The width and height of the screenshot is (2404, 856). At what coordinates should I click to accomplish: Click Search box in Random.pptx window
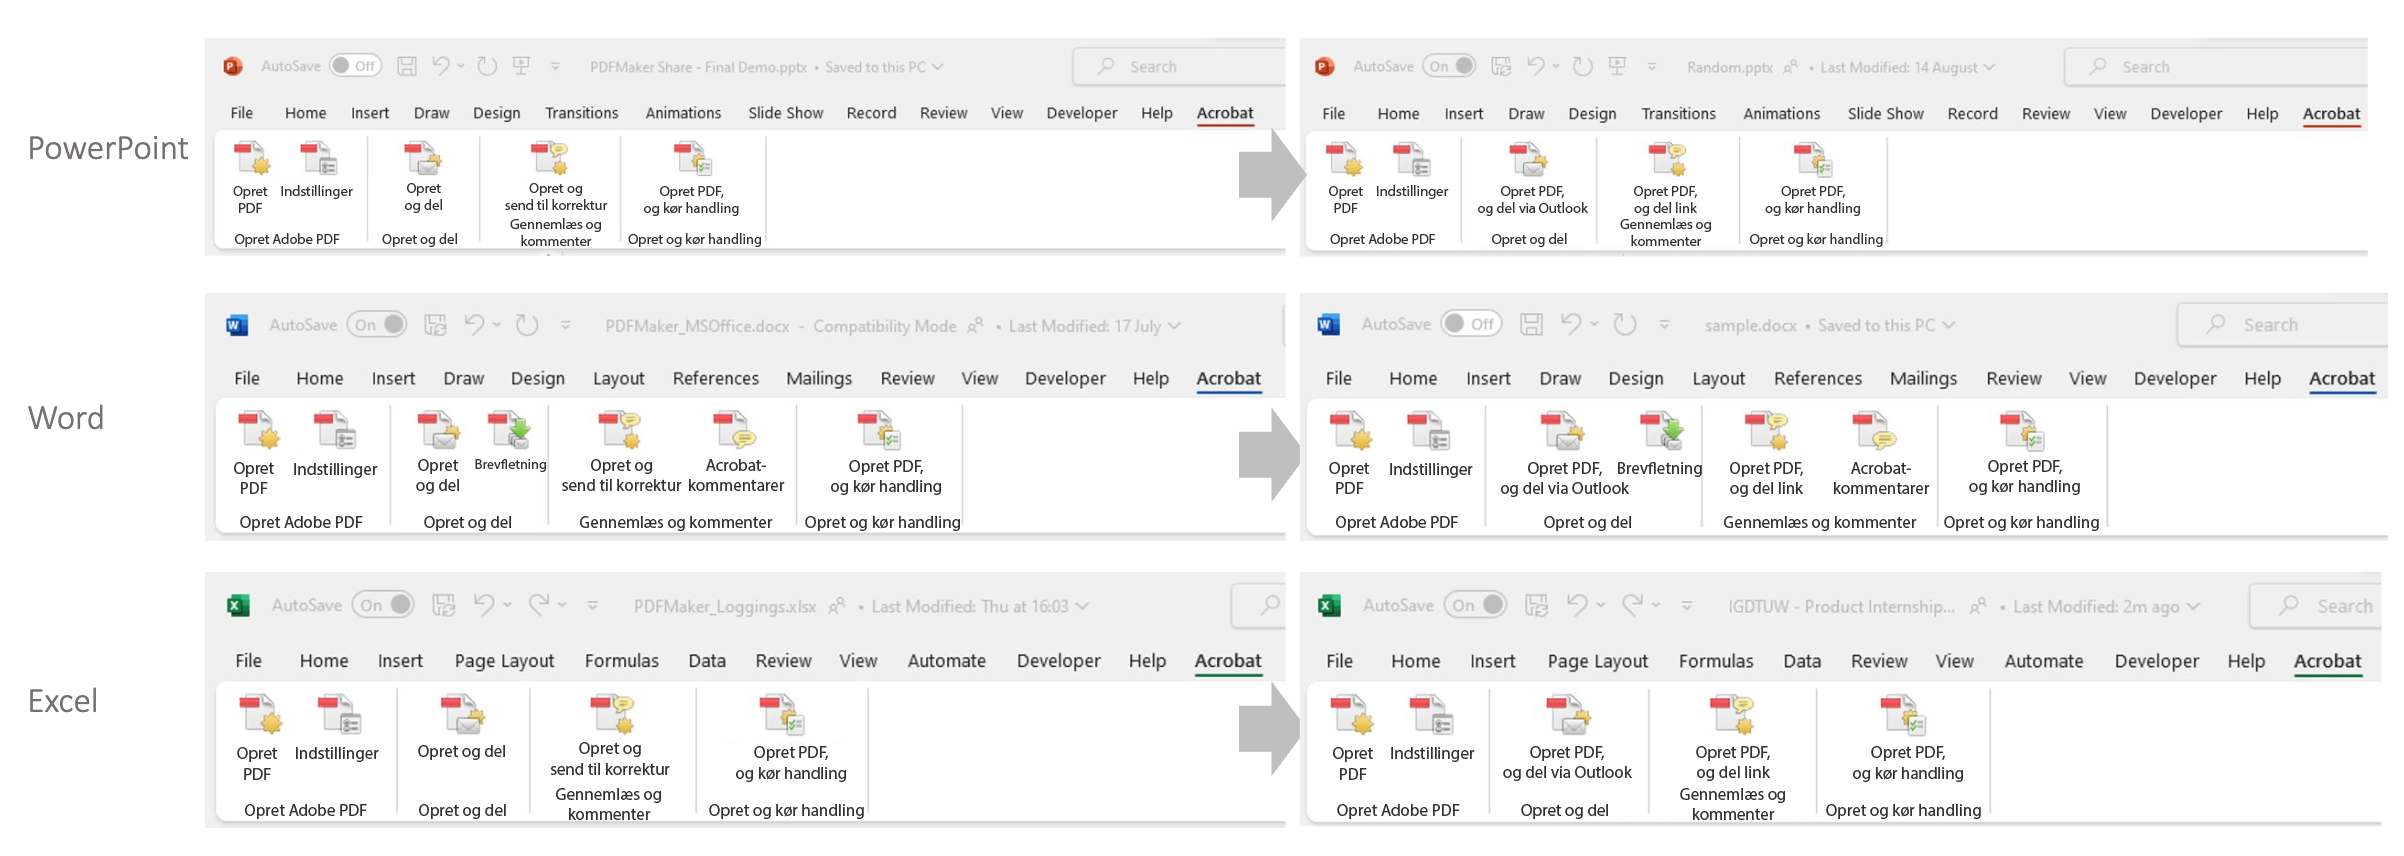pyautogui.click(x=2215, y=67)
